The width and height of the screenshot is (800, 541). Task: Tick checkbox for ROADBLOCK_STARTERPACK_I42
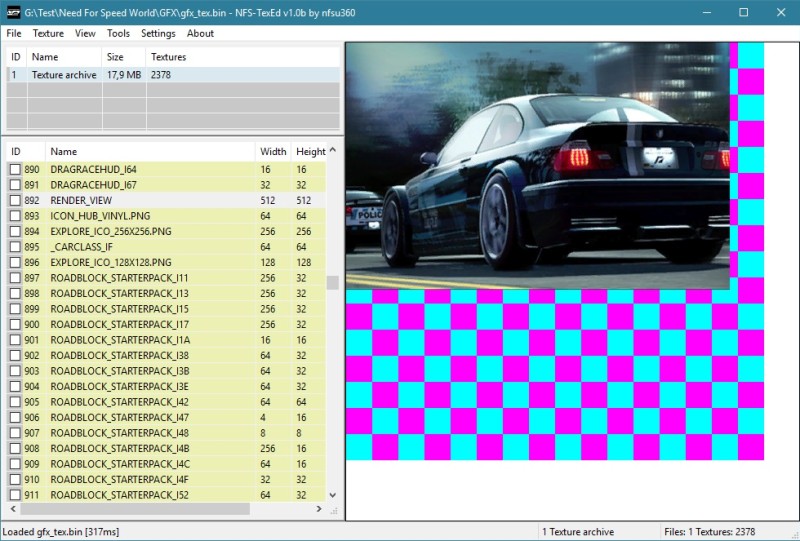[15, 402]
